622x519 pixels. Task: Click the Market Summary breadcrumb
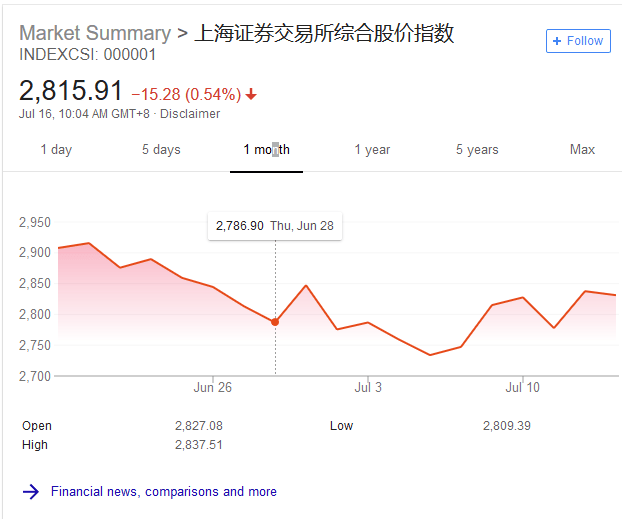[95, 33]
